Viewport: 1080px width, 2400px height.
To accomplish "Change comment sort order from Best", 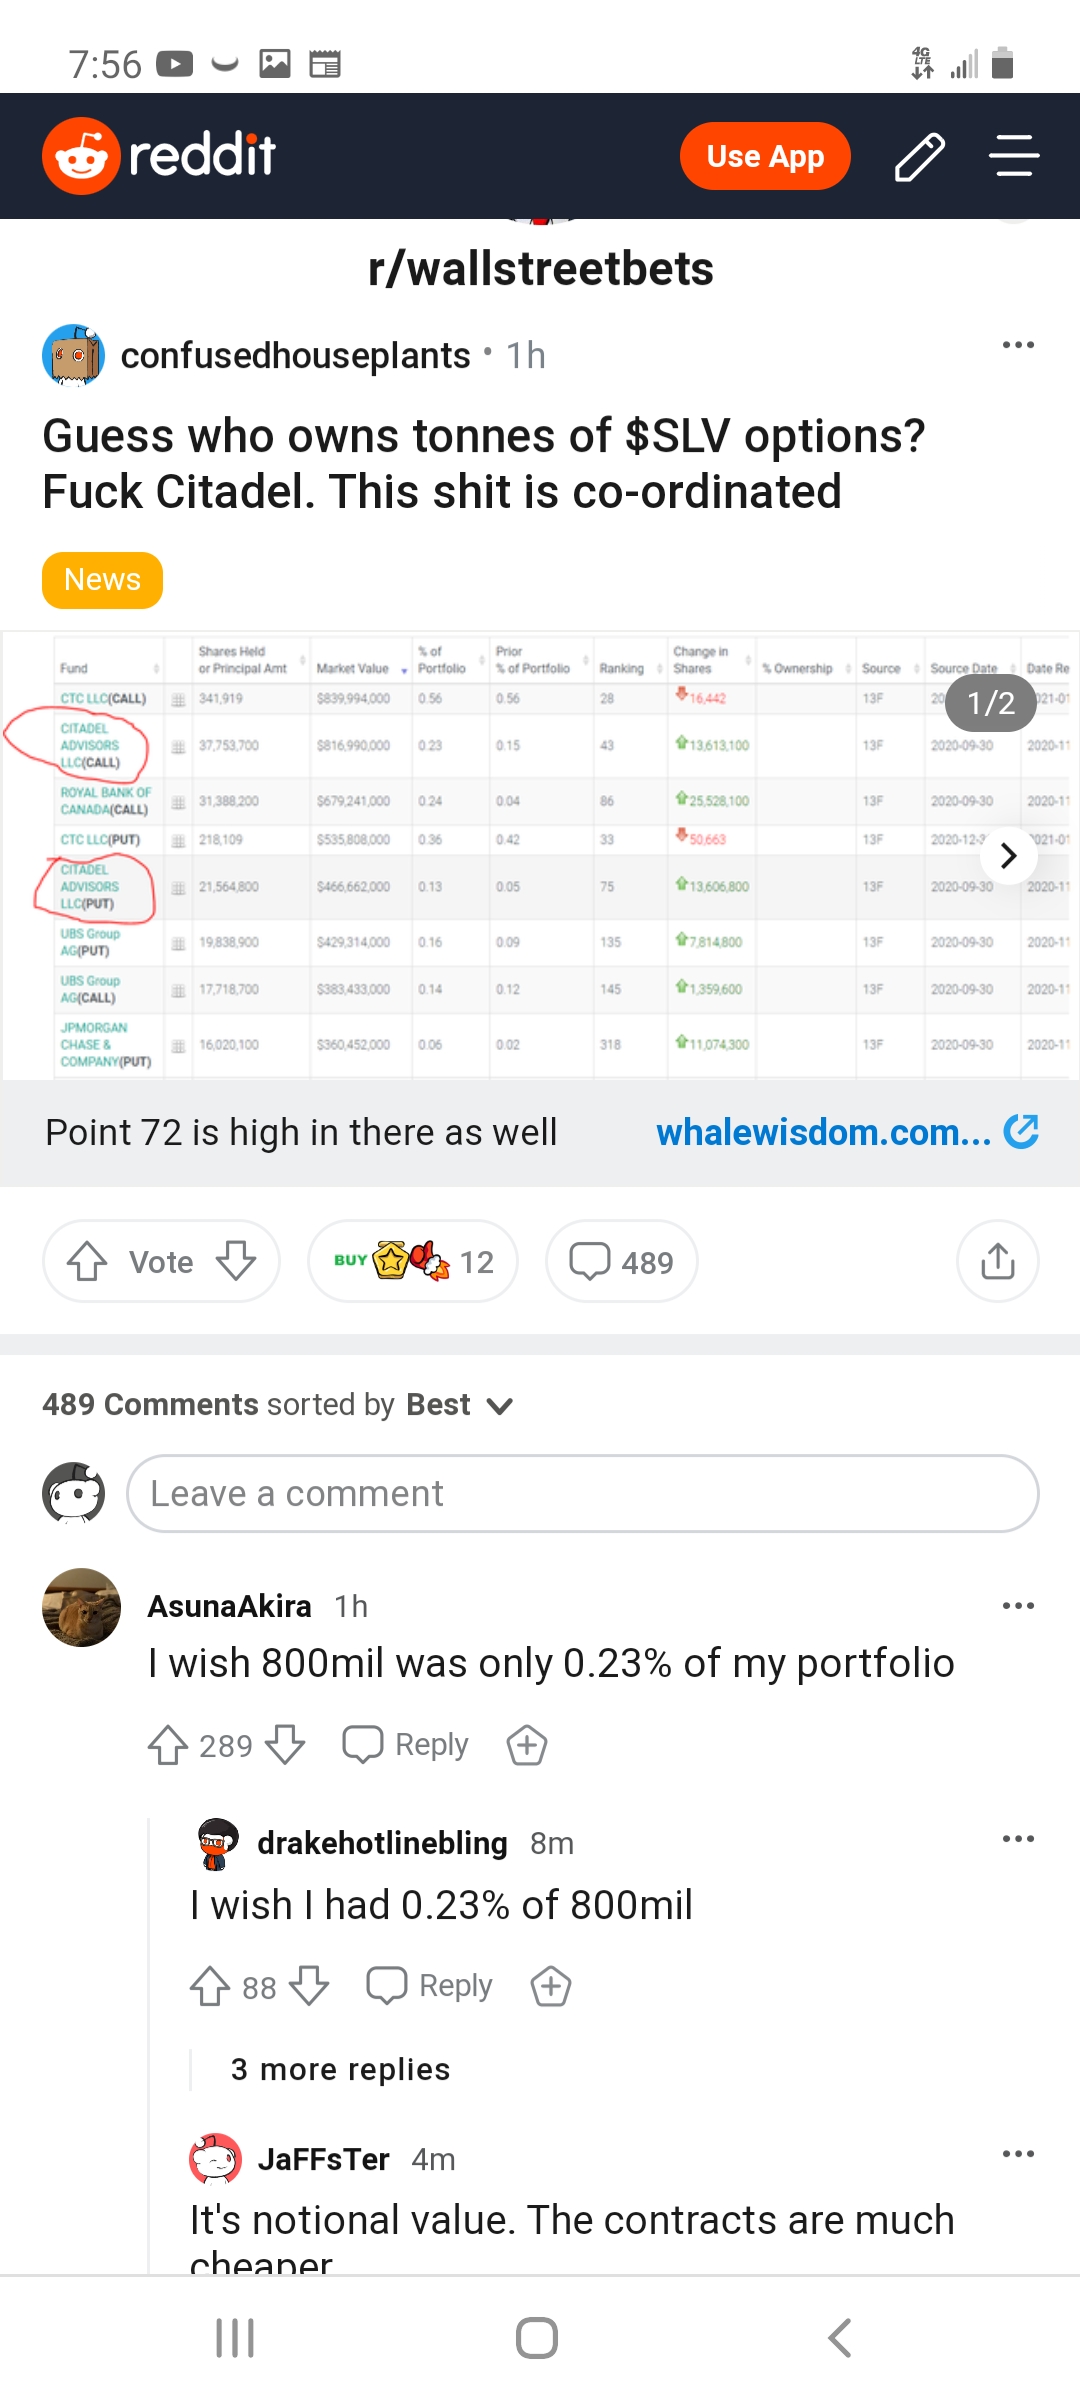I will [x=460, y=1405].
